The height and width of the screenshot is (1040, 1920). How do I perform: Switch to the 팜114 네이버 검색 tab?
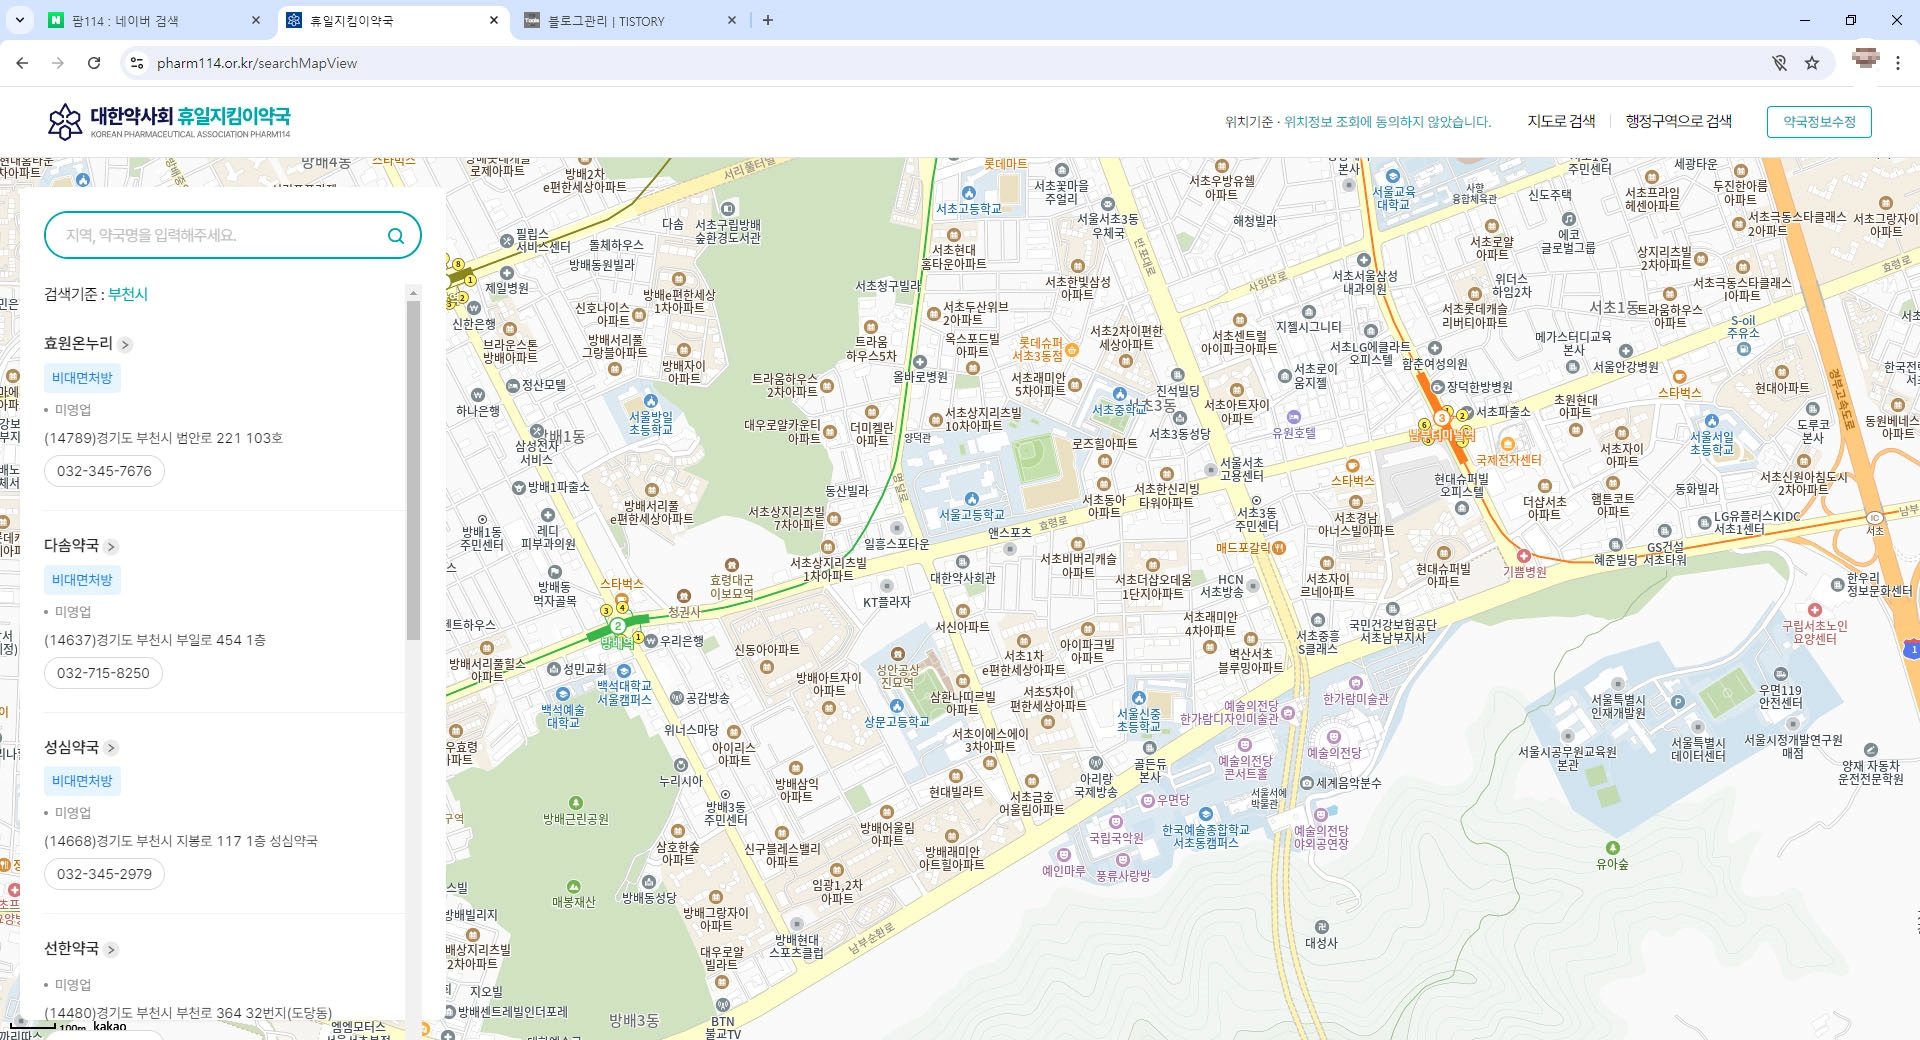[x=153, y=20]
